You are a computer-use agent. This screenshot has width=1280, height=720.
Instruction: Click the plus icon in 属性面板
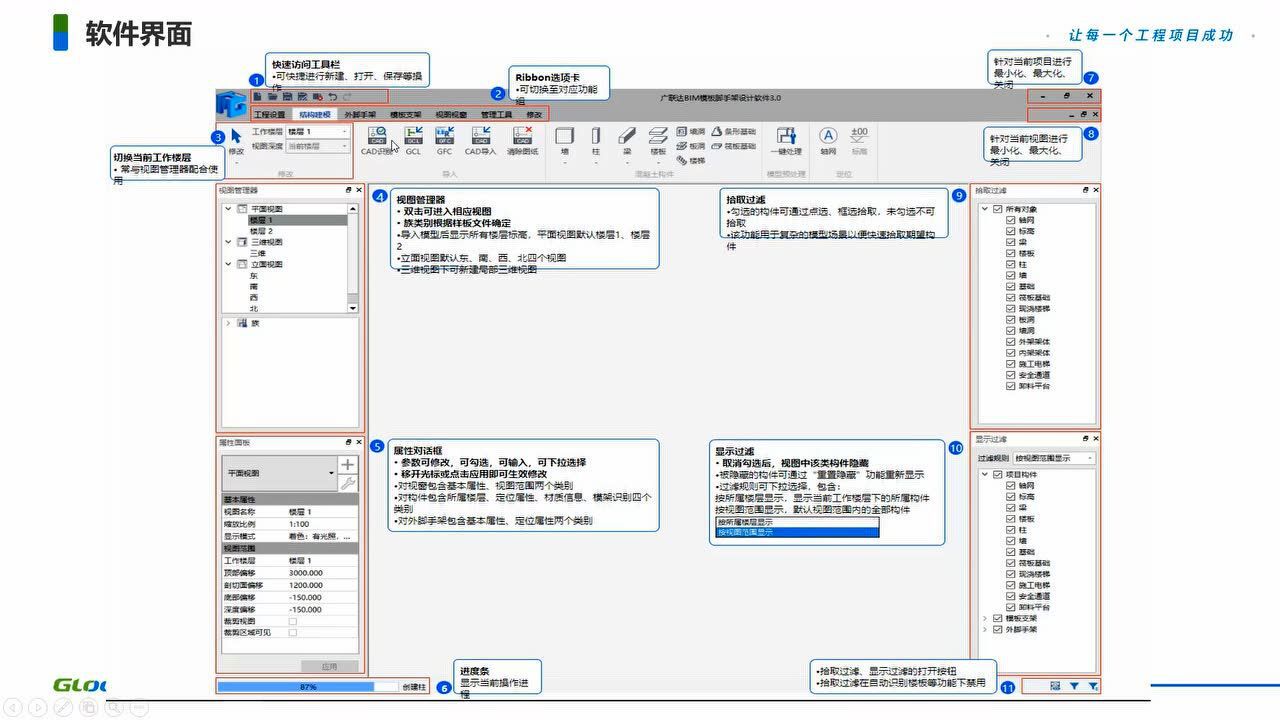347,464
